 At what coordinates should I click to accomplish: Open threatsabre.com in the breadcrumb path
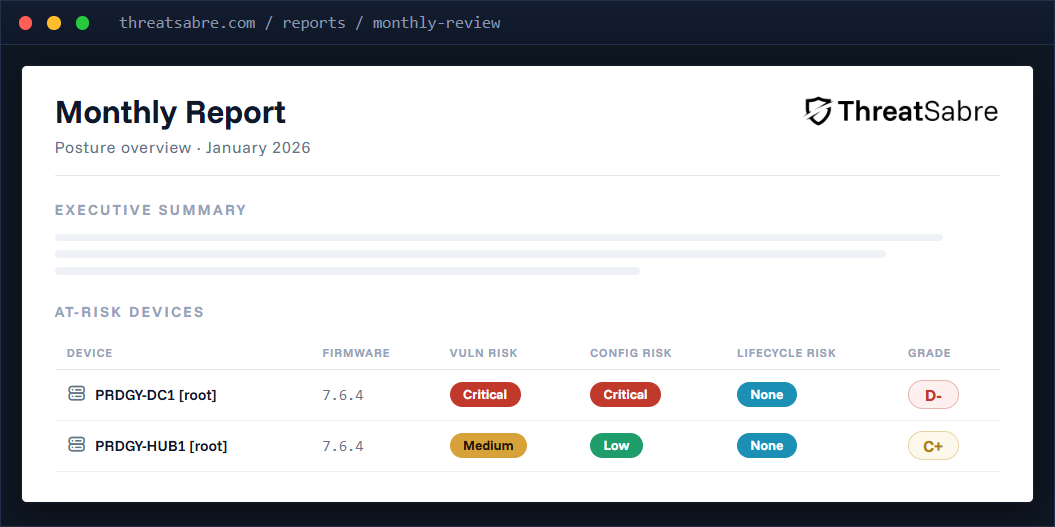(x=187, y=23)
